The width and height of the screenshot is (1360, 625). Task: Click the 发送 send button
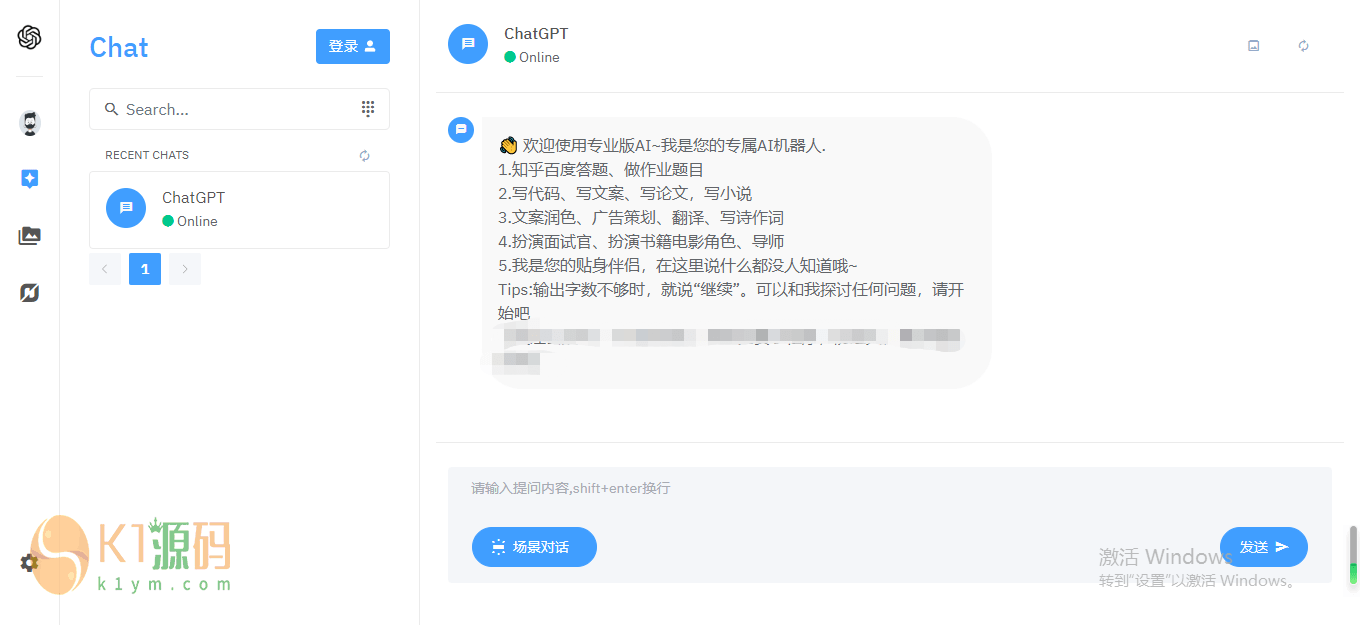click(1264, 547)
